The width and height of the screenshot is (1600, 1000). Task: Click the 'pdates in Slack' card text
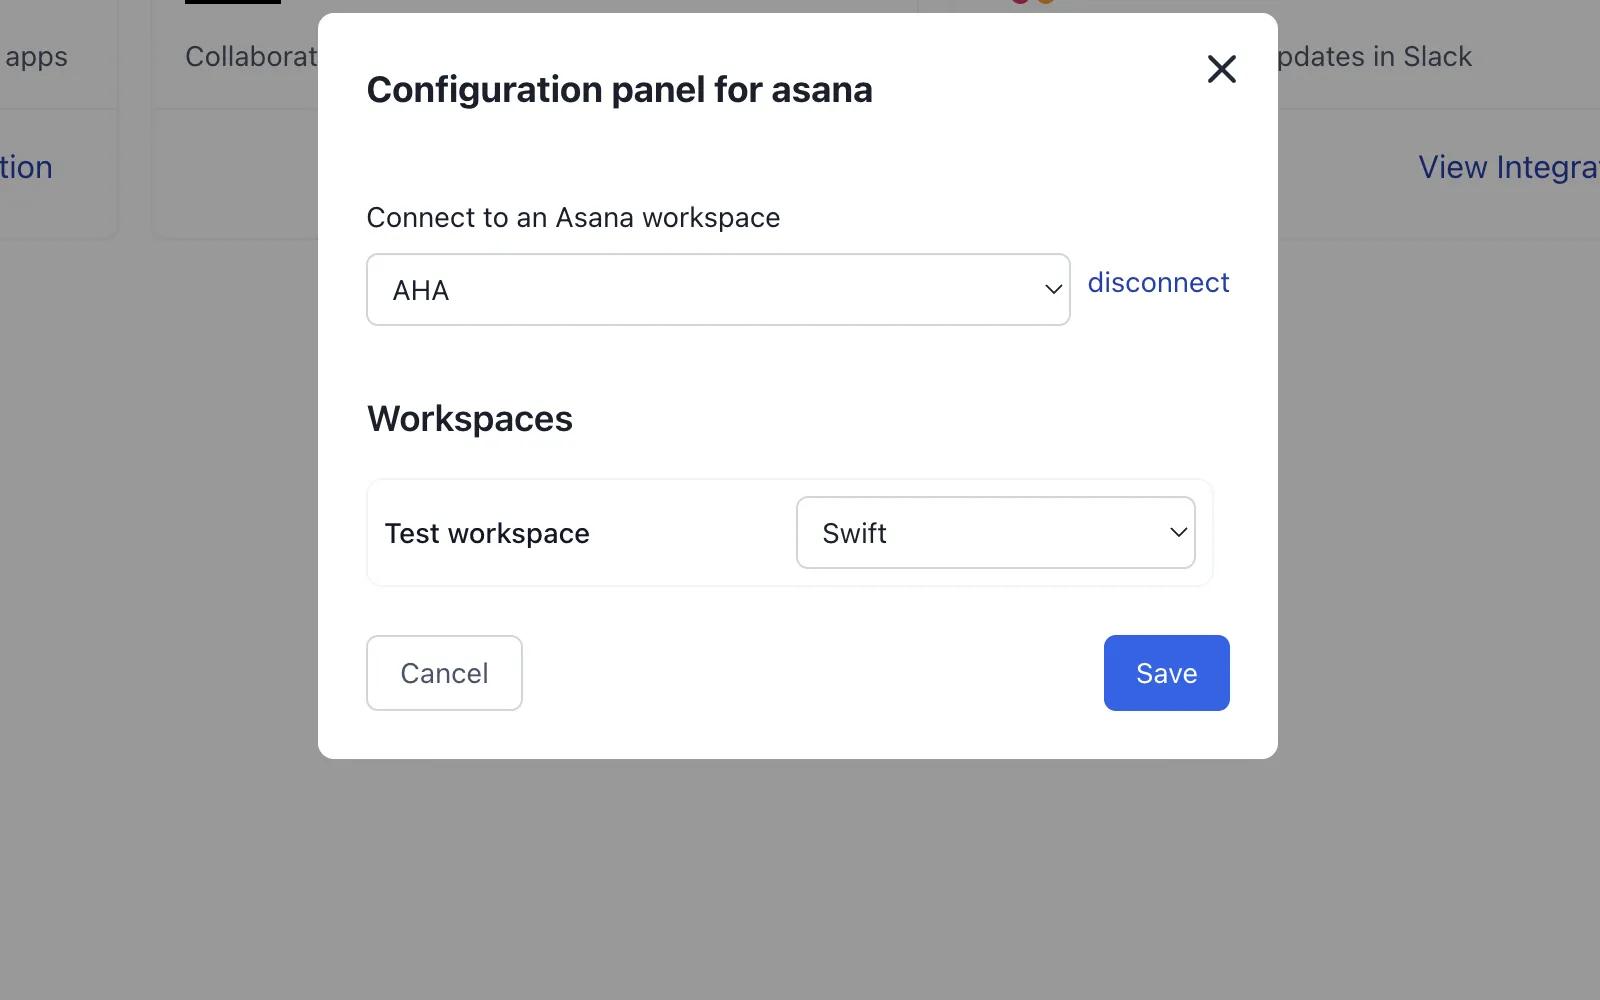click(x=1375, y=57)
